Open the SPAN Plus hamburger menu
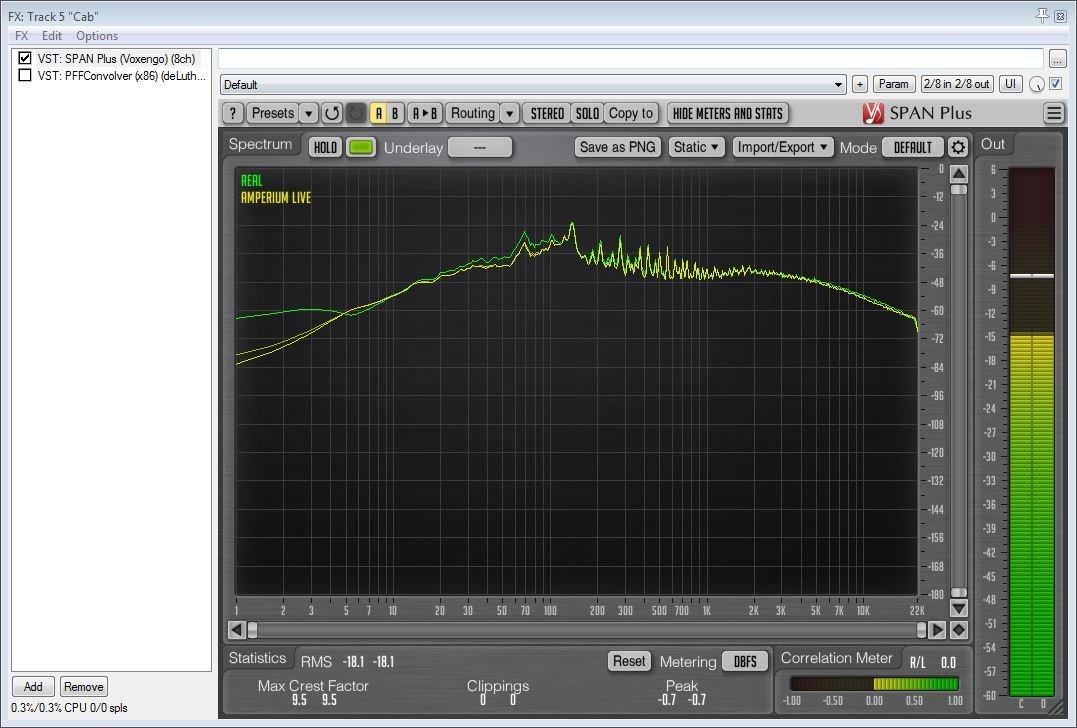 point(1054,113)
